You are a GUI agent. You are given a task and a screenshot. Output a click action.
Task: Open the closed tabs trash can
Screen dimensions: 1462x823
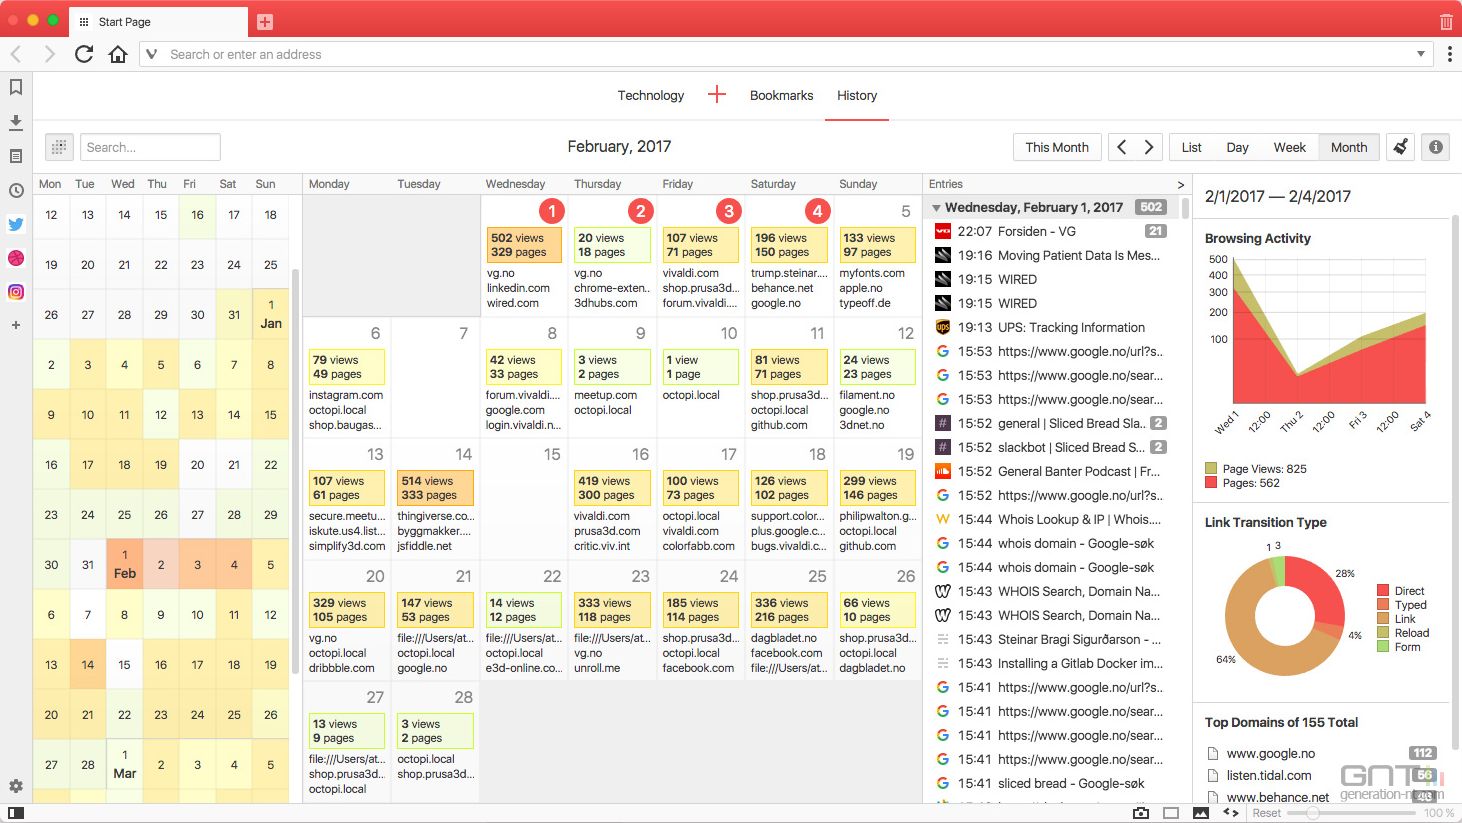(x=1446, y=21)
